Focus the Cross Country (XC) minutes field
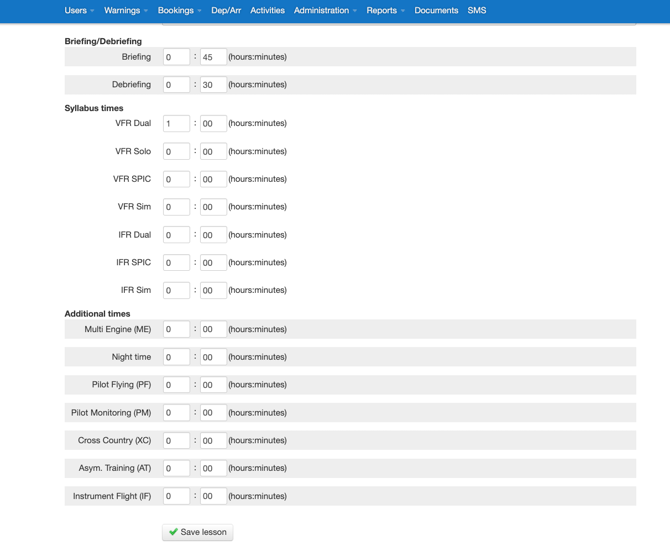 pos(213,441)
